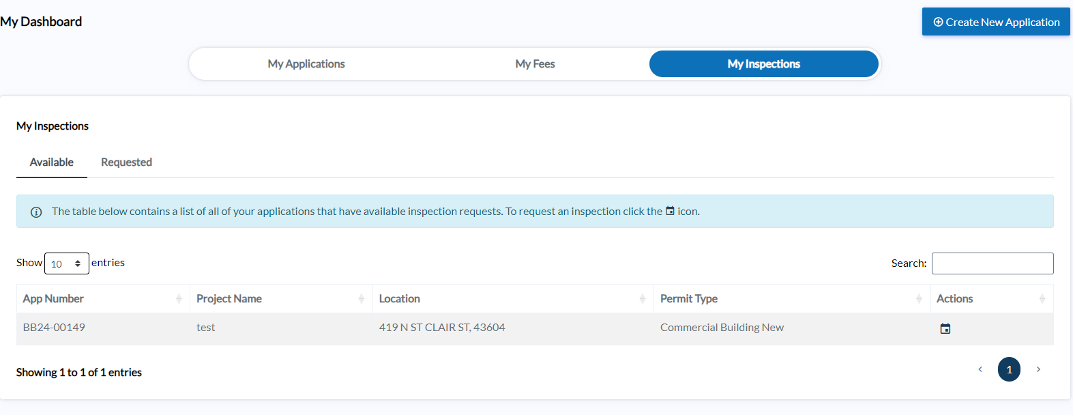Sort by App Number column arrows
The width and height of the screenshot is (1075, 416).
click(179, 299)
